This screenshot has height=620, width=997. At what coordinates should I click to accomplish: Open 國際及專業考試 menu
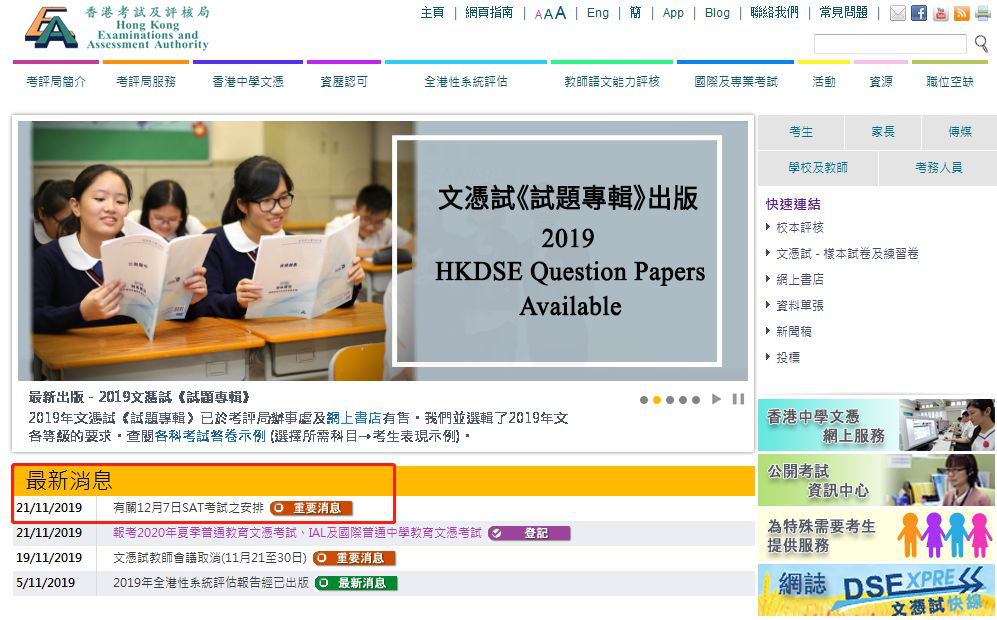click(736, 81)
